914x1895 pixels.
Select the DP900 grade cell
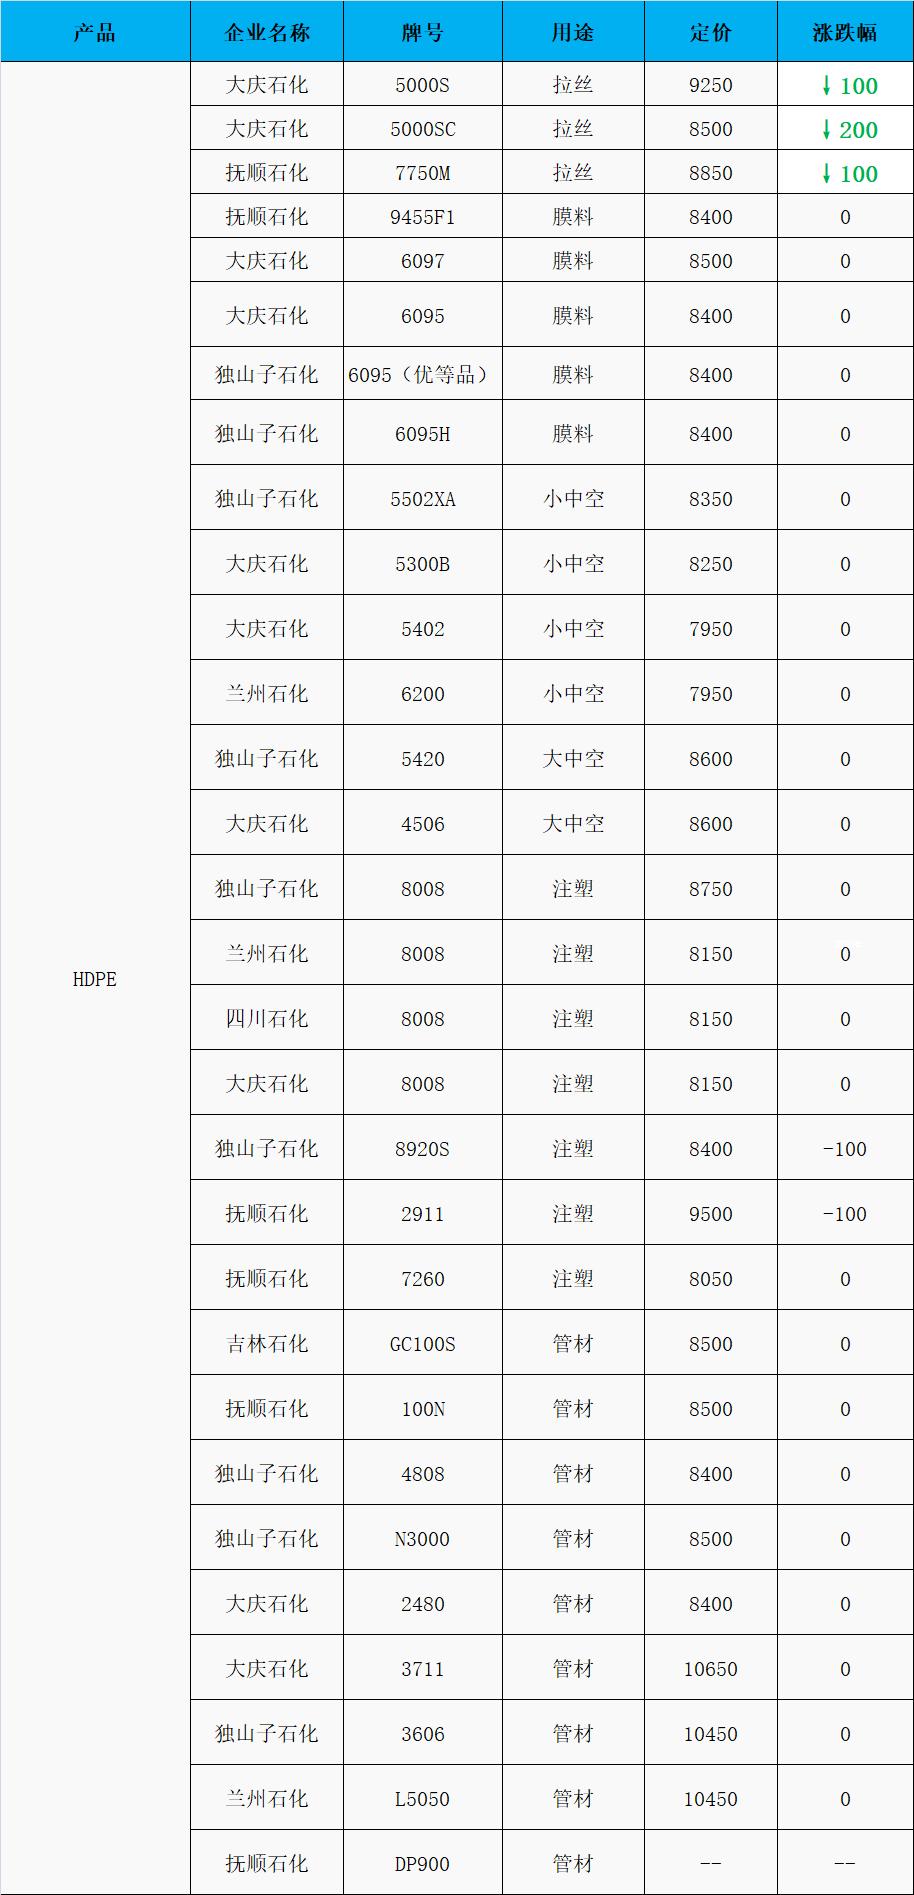click(x=422, y=1864)
